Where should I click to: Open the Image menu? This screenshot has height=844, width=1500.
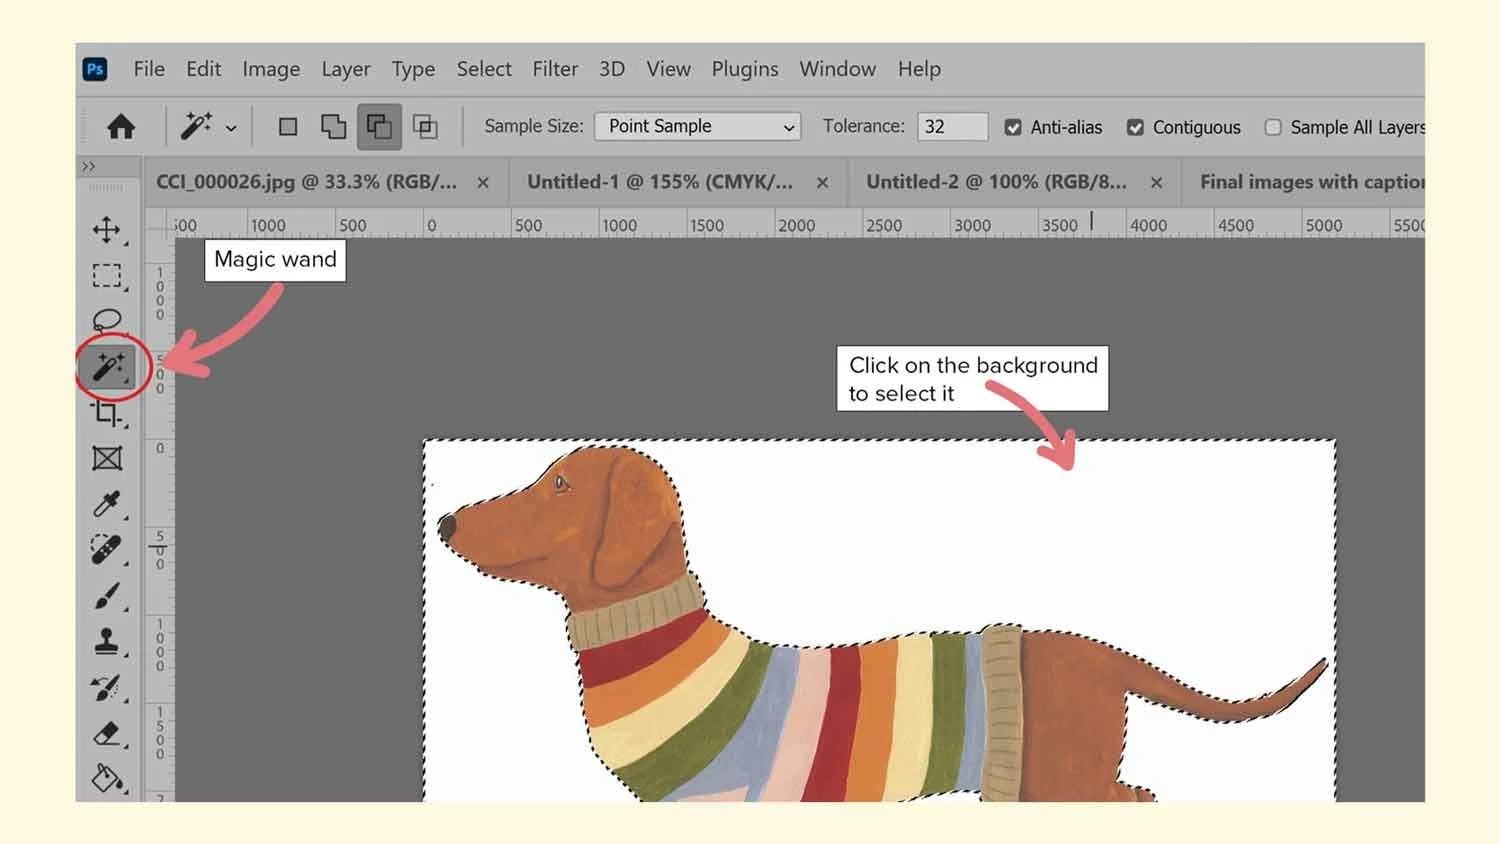[x=271, y=69]
